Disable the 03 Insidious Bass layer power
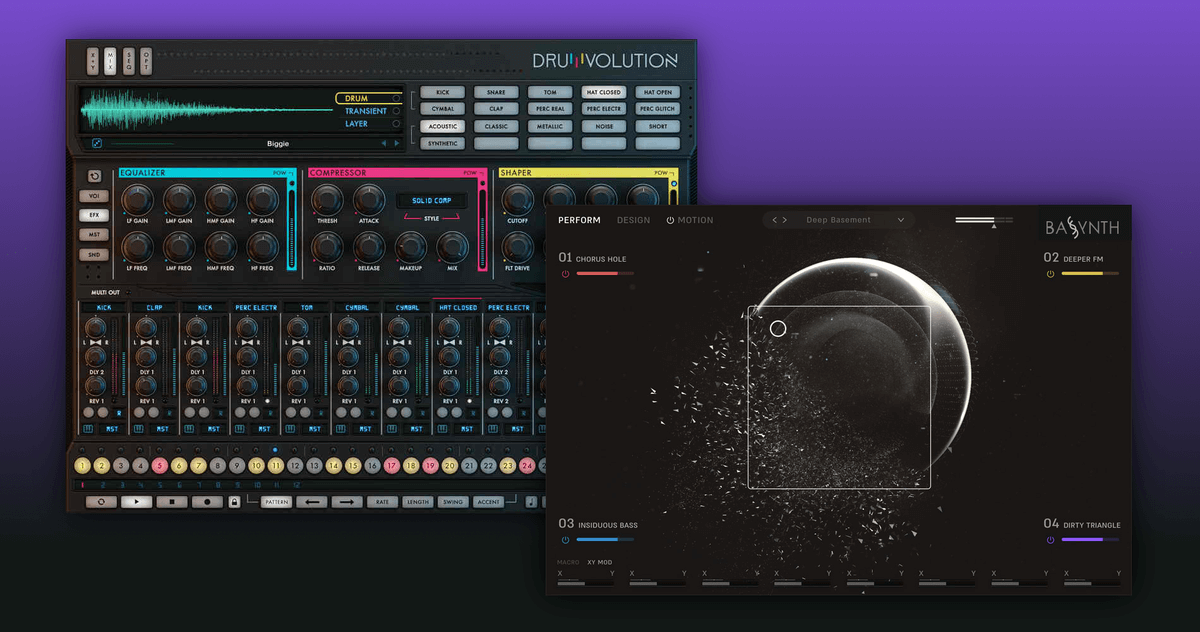The width and height of the screenshot is (1200, 632). (x=565, y=540)
